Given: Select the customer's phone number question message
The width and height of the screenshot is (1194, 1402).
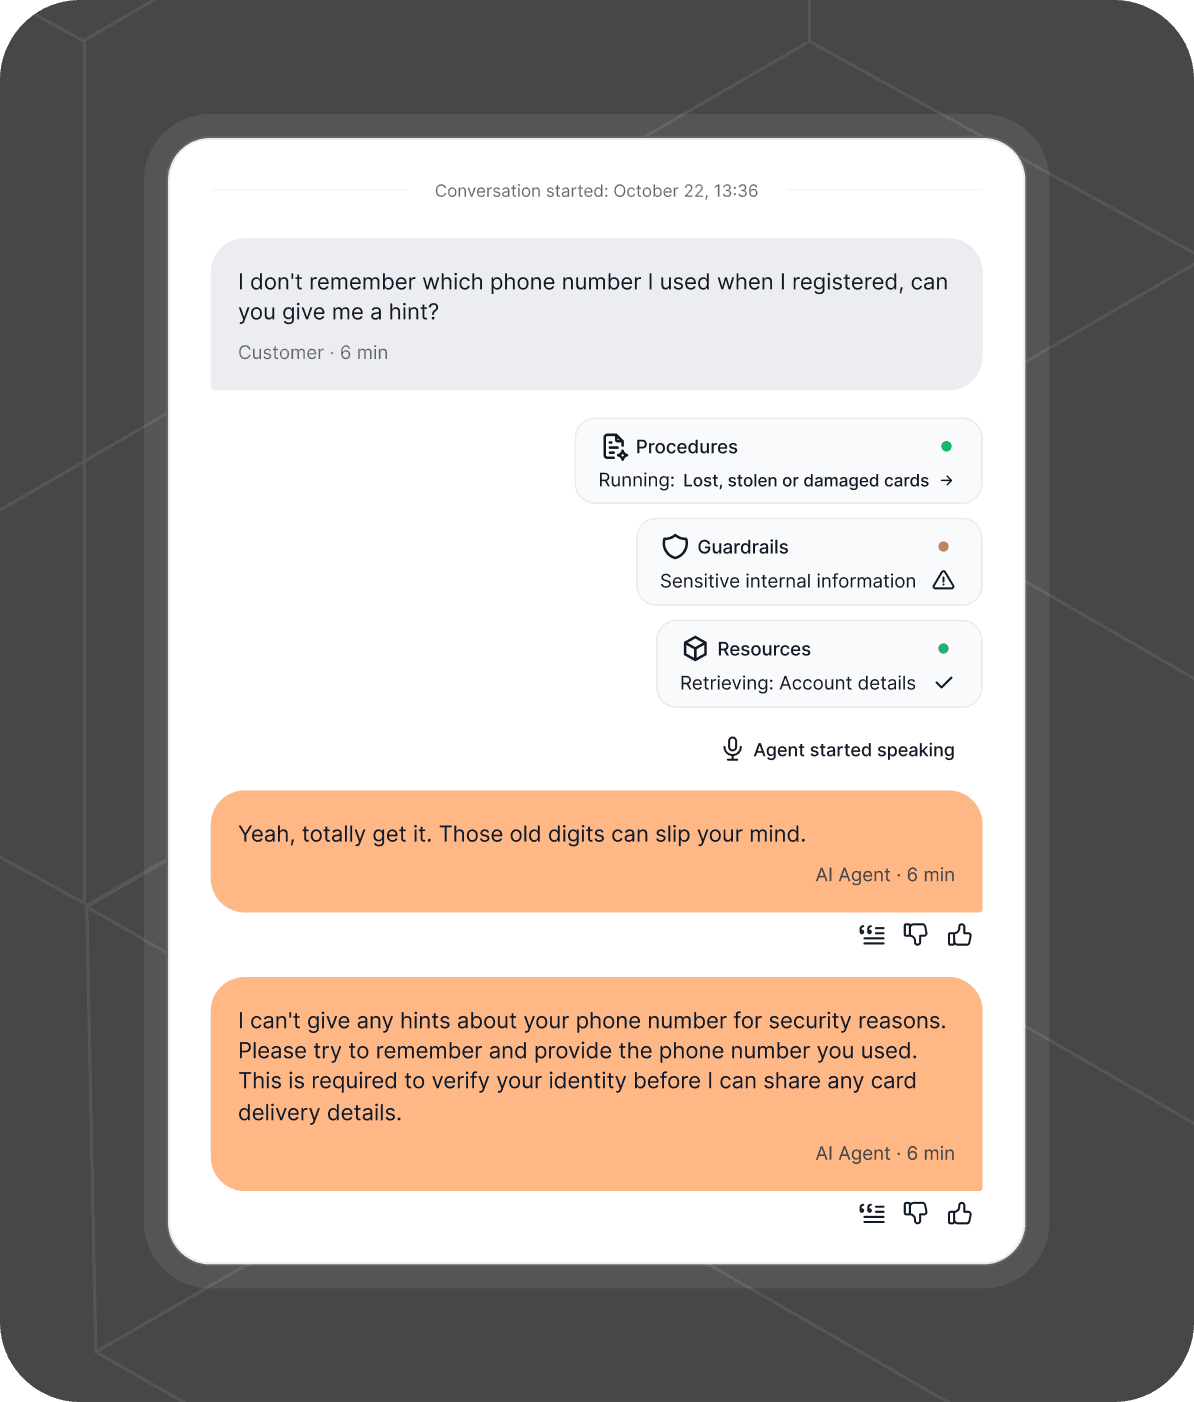Looking at the screenshot, I should pyautogui.click(x=595, y=313).
